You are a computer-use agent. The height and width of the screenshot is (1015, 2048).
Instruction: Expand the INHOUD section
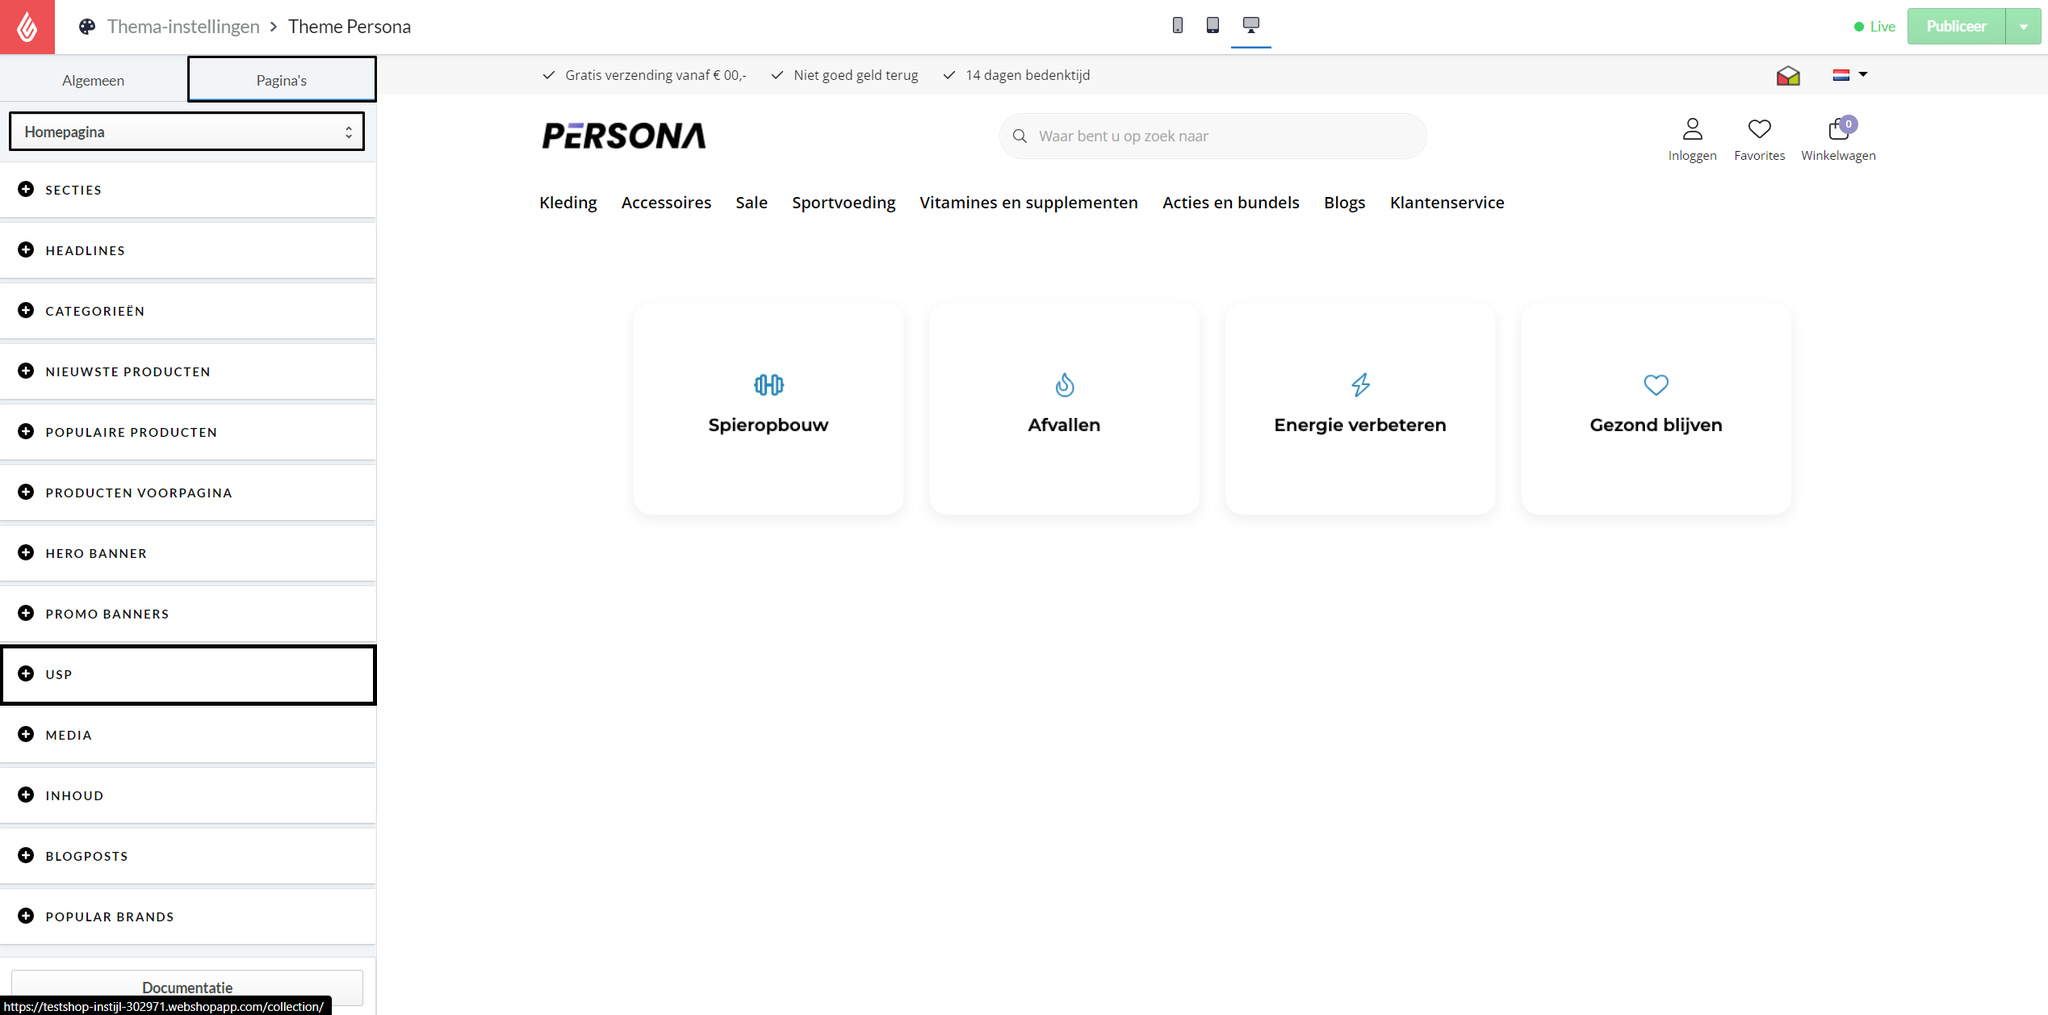point(188,795)
